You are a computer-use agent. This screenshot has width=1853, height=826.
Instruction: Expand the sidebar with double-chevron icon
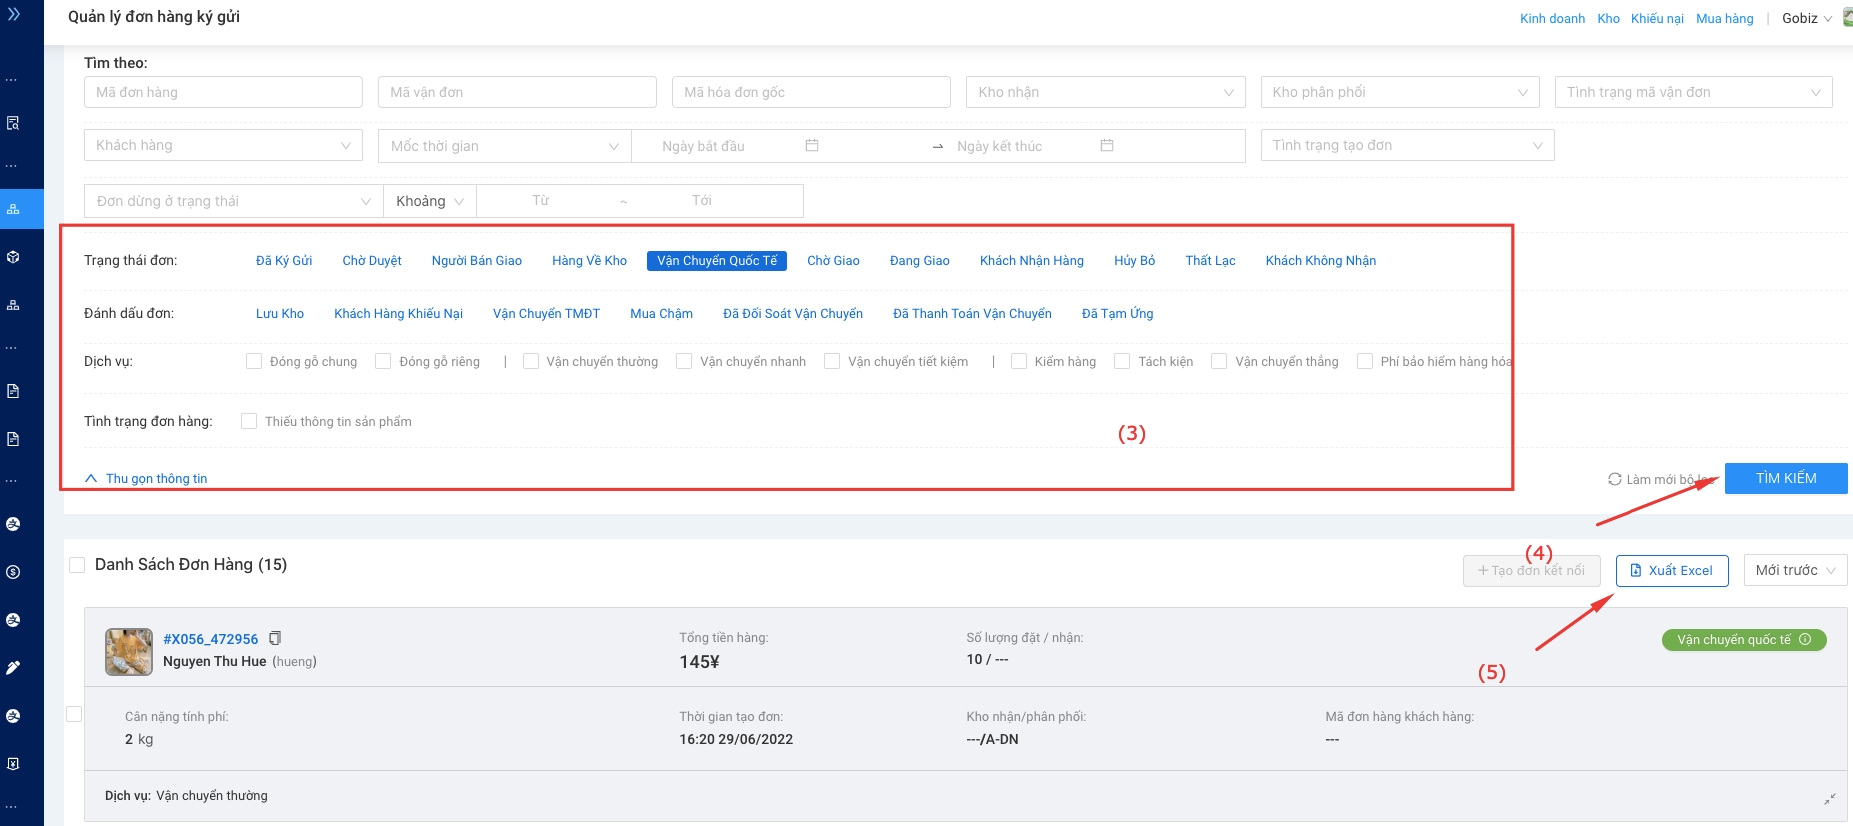14,15
